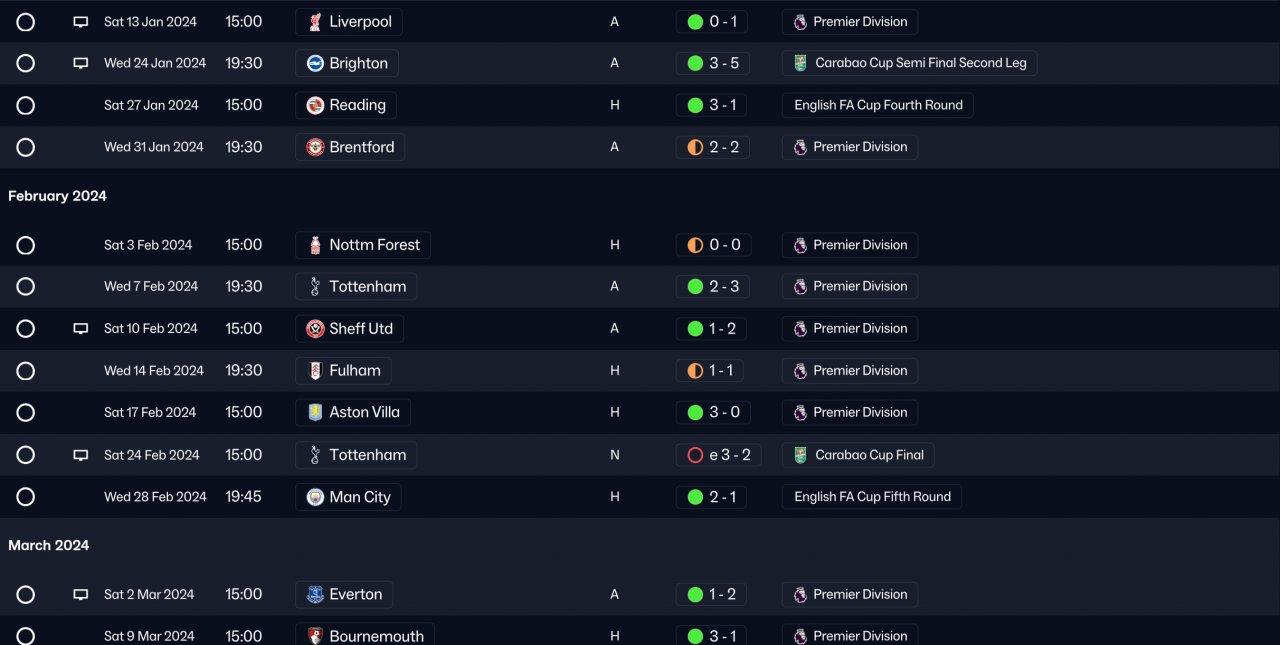Click the TV broadcast icon for the Liverpool match
The height and width of the screenshot is (645, 1280).
(x=81, y=22)
